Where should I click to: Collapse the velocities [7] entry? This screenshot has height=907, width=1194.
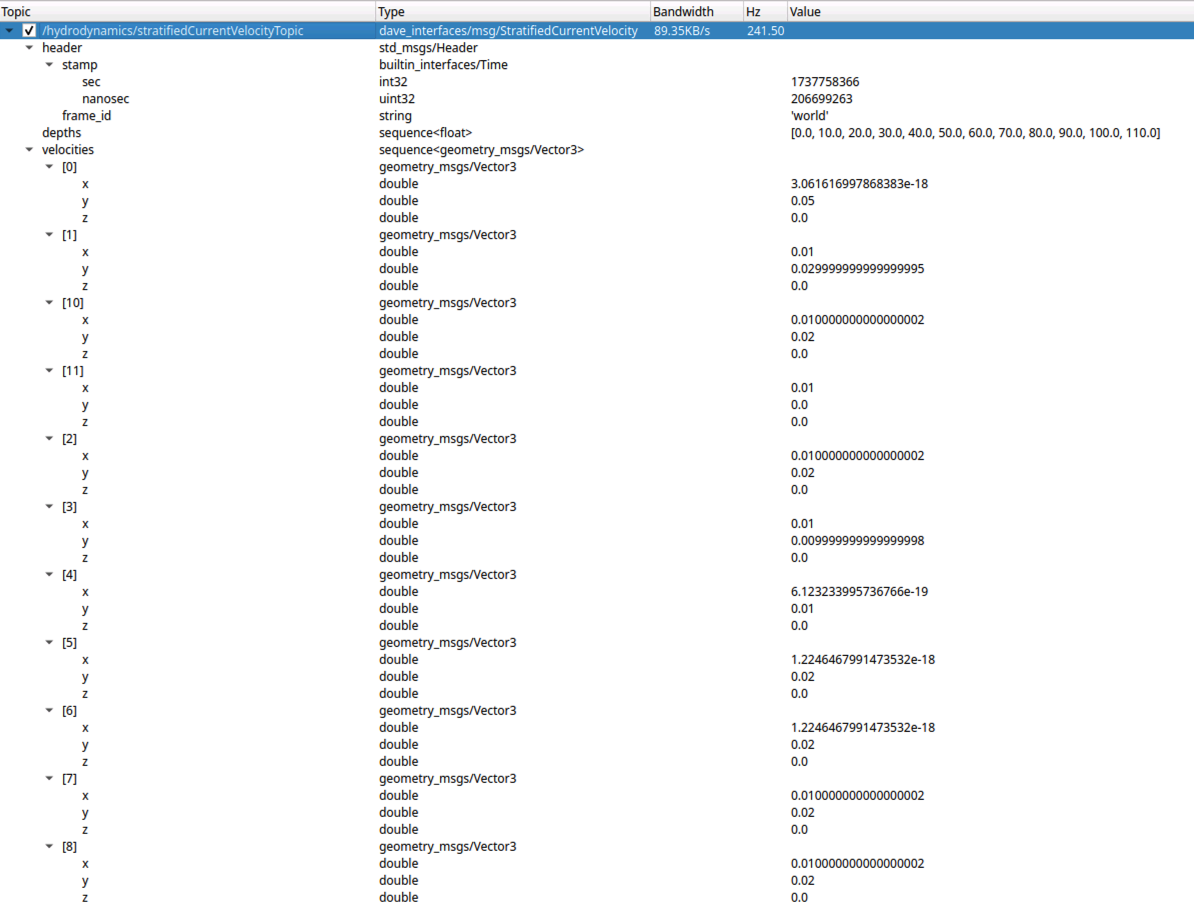[49, 778]
